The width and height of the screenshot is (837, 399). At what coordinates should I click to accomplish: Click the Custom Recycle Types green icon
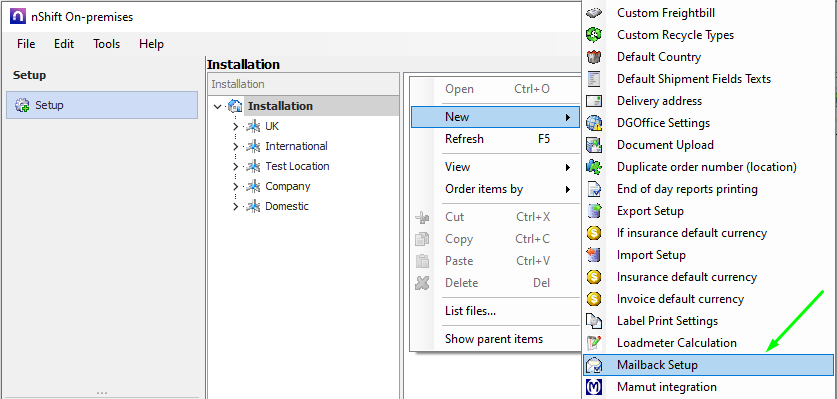point(594,35)
